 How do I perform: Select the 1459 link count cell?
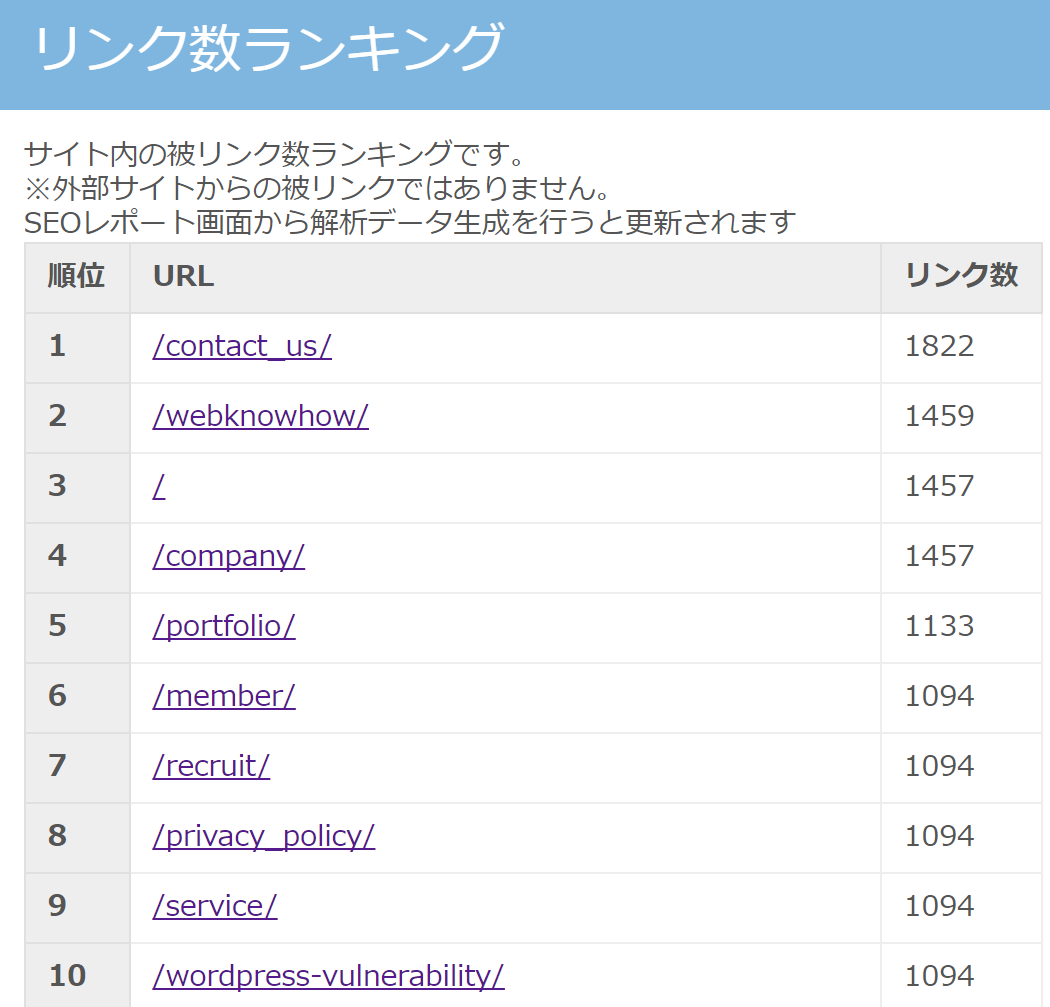coord(938,416)
